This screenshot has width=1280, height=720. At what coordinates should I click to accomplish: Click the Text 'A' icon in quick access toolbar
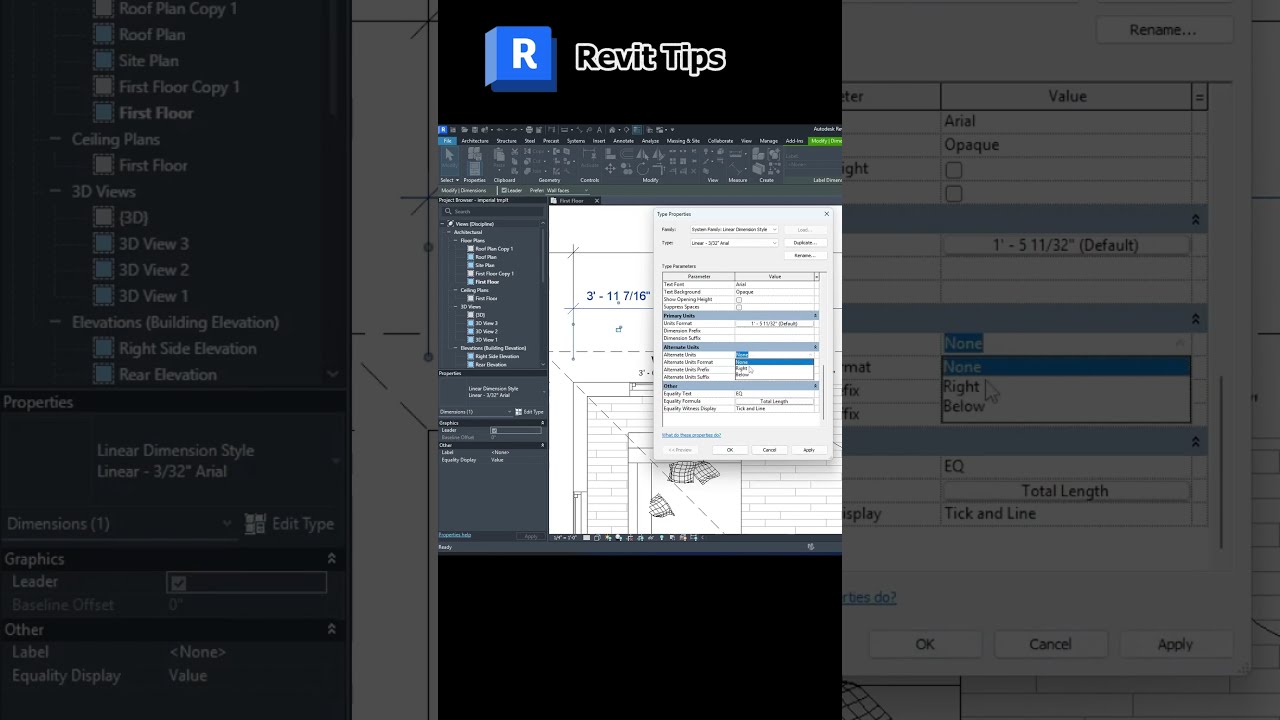599,129
